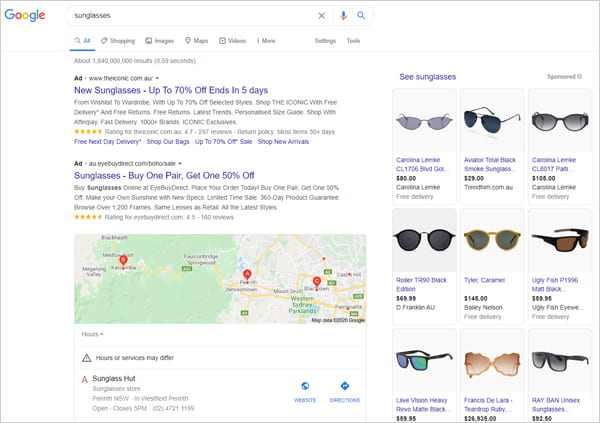Open the See sunglasses shopping heading

pyautogui.click(x=428, y=77)
